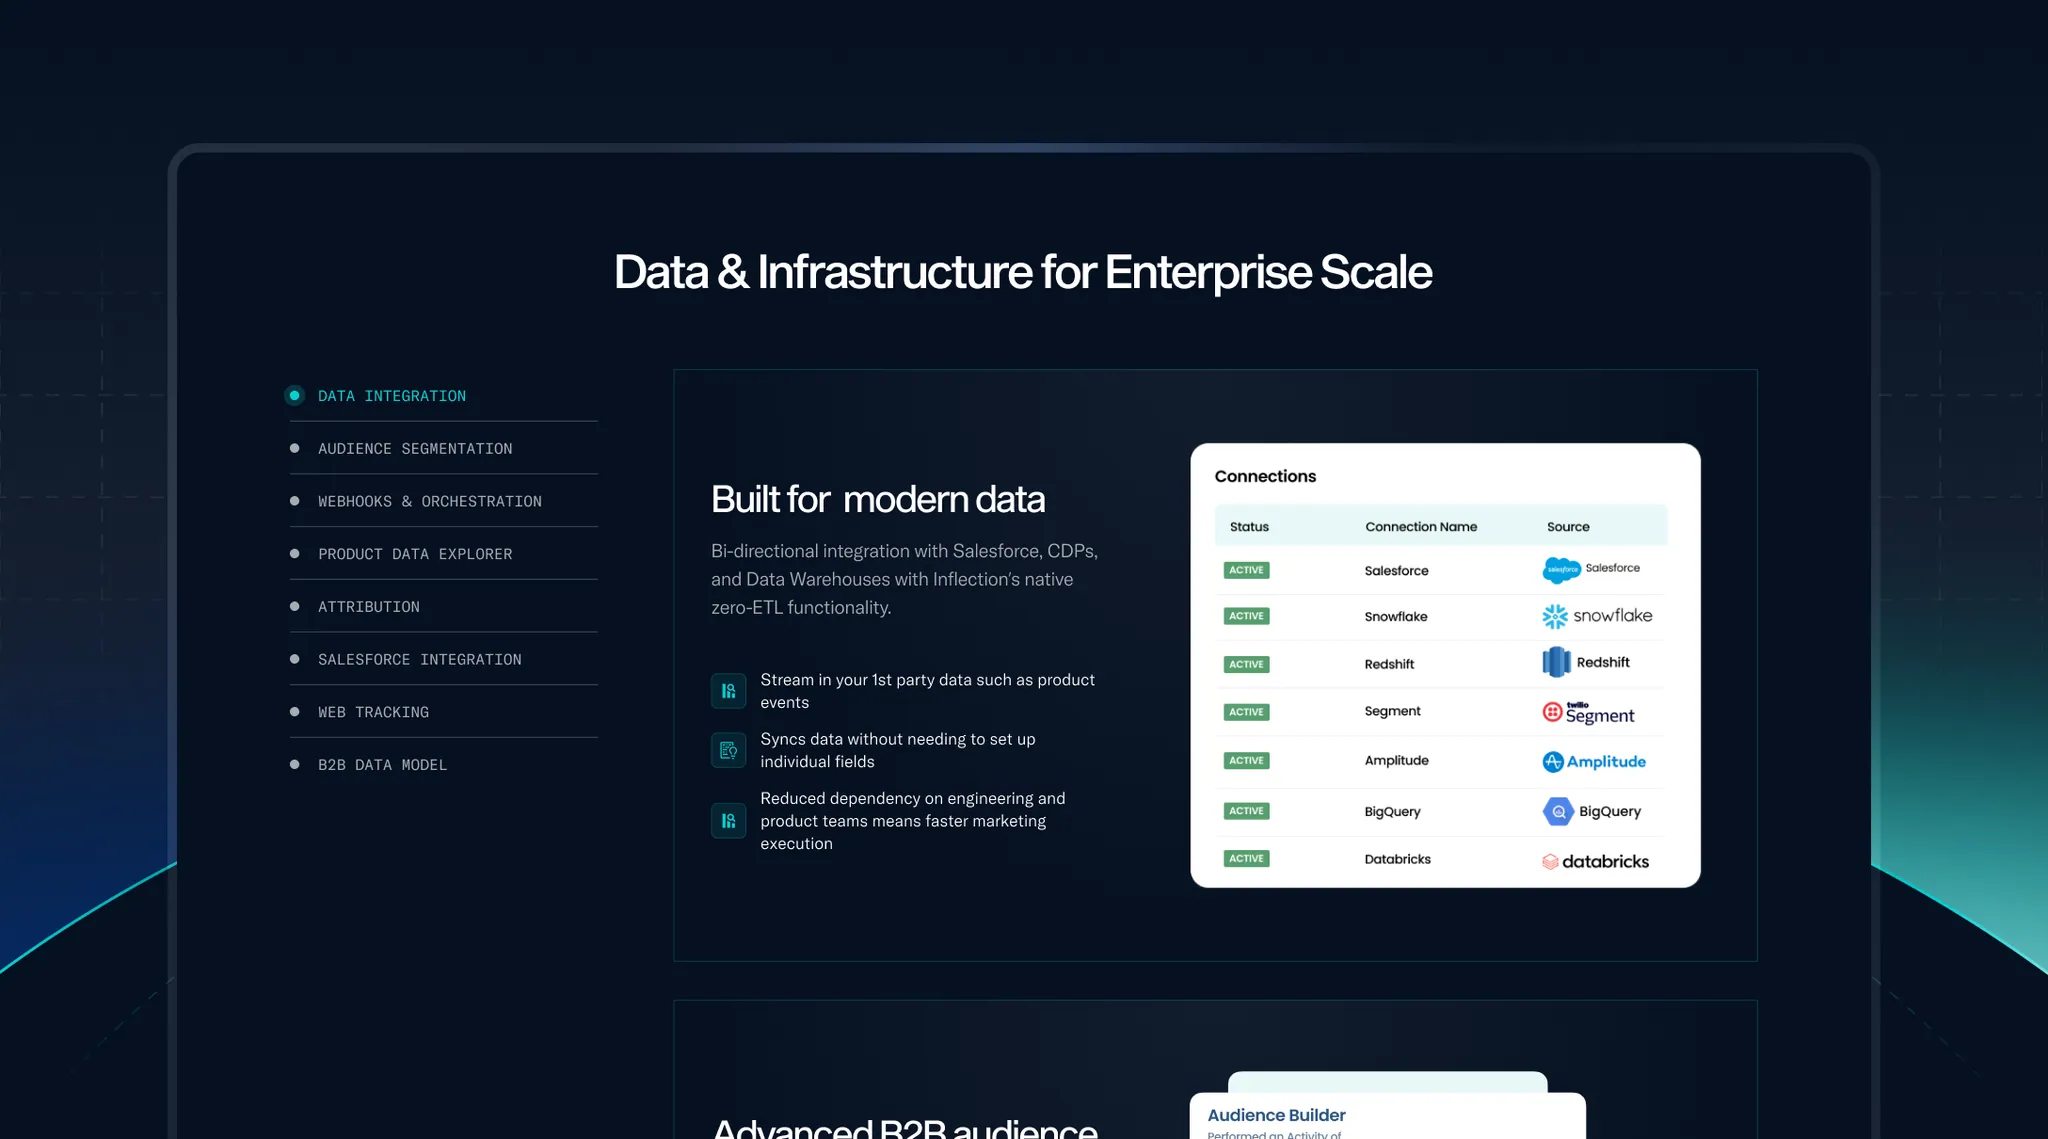Click the ACTIVE badge for Salesforce
This screenshot has height=1139, width=2048.
tap(1246, 570)
